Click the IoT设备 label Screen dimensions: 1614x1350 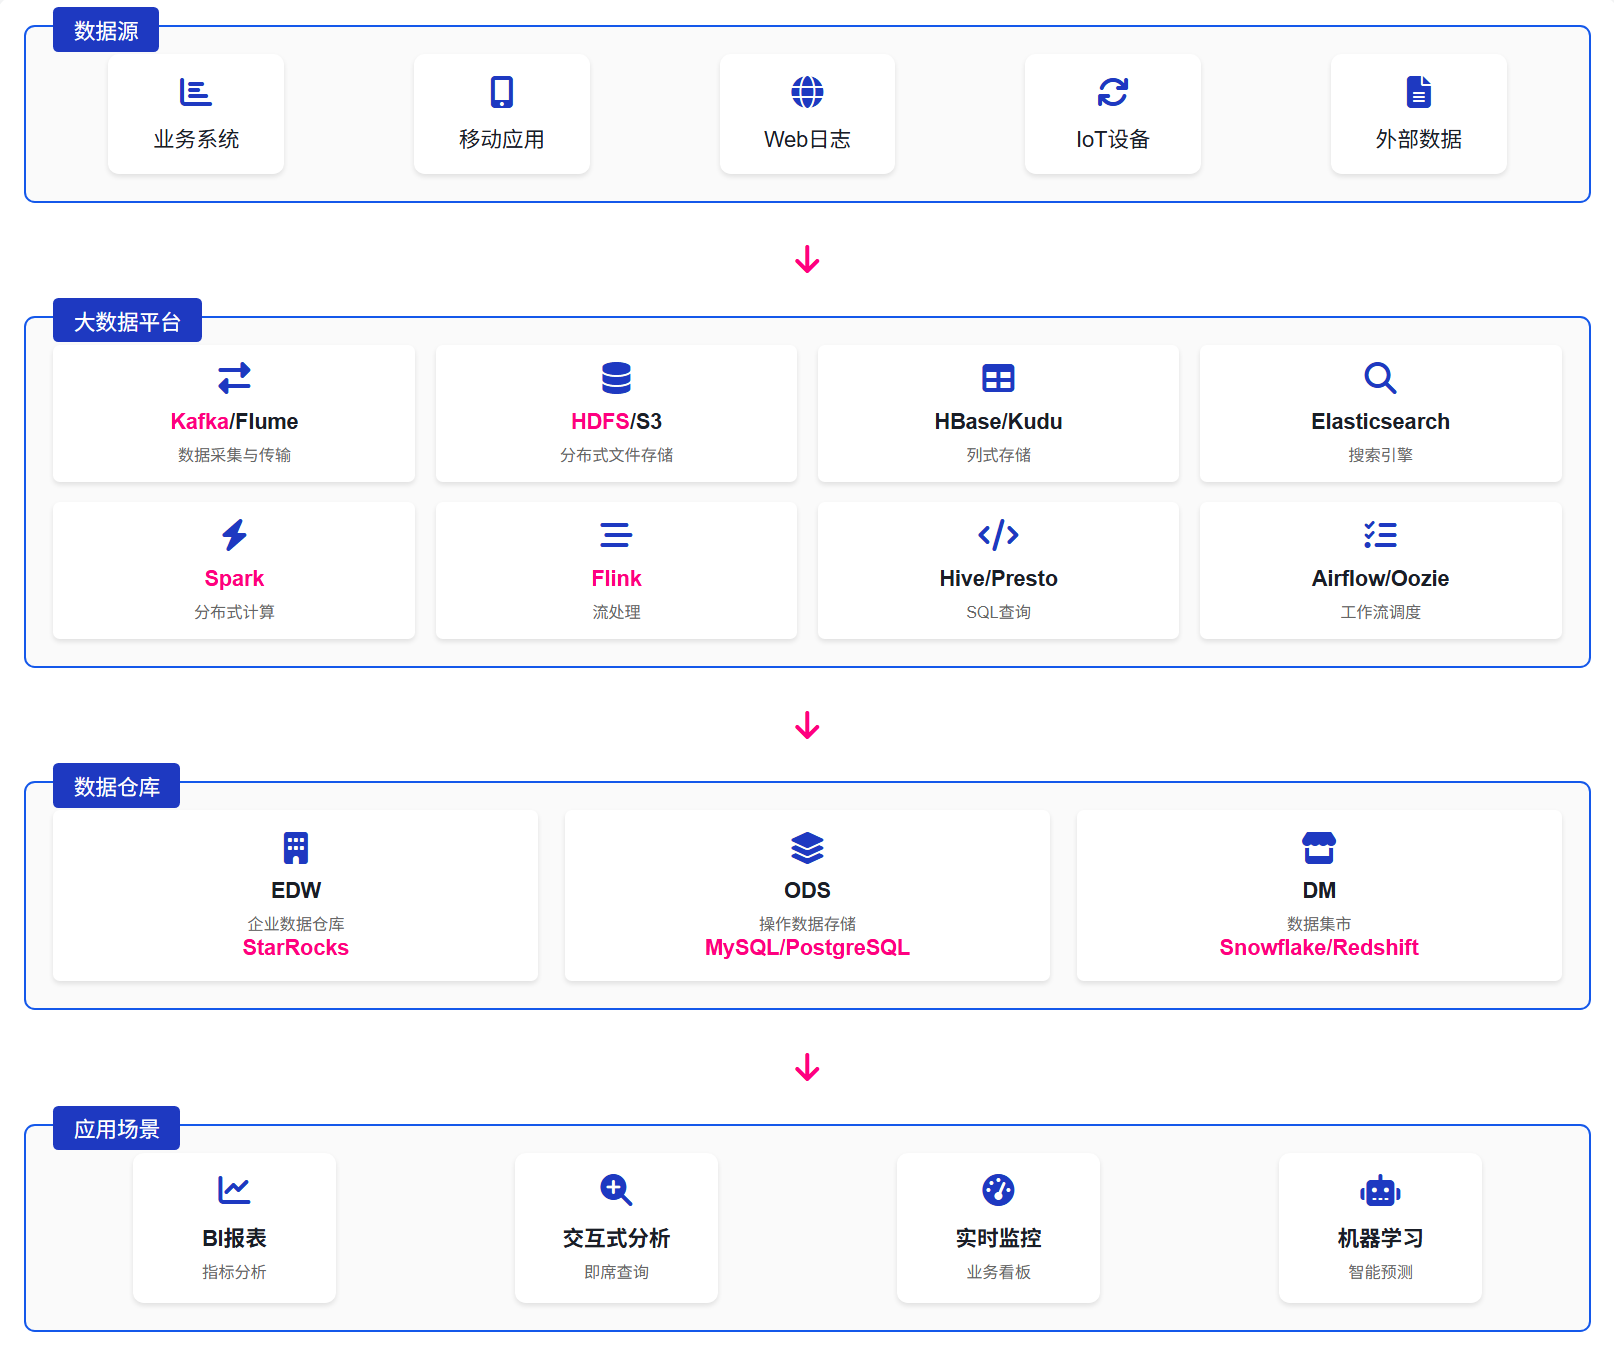point(1113,139)
